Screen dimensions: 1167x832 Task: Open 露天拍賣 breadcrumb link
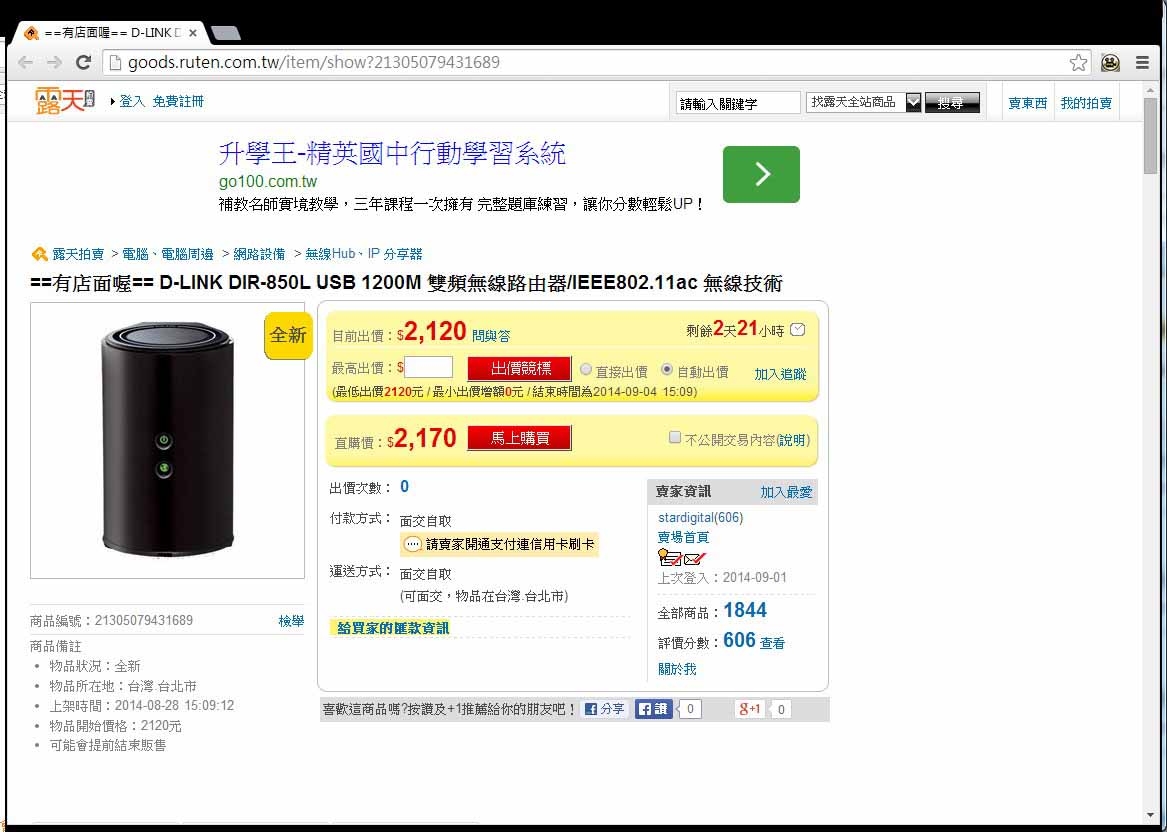click(x=78, y=255)
